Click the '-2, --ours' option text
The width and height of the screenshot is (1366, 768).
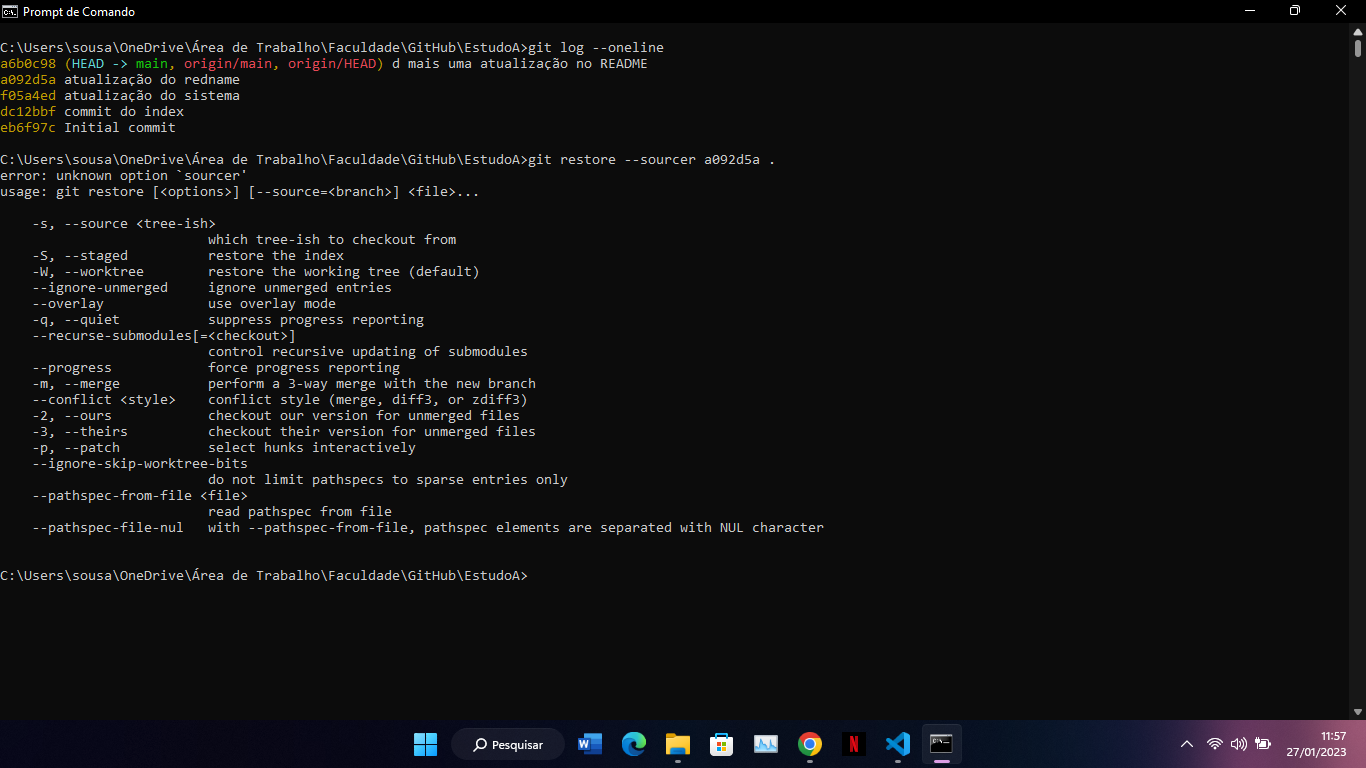(72, 416)
